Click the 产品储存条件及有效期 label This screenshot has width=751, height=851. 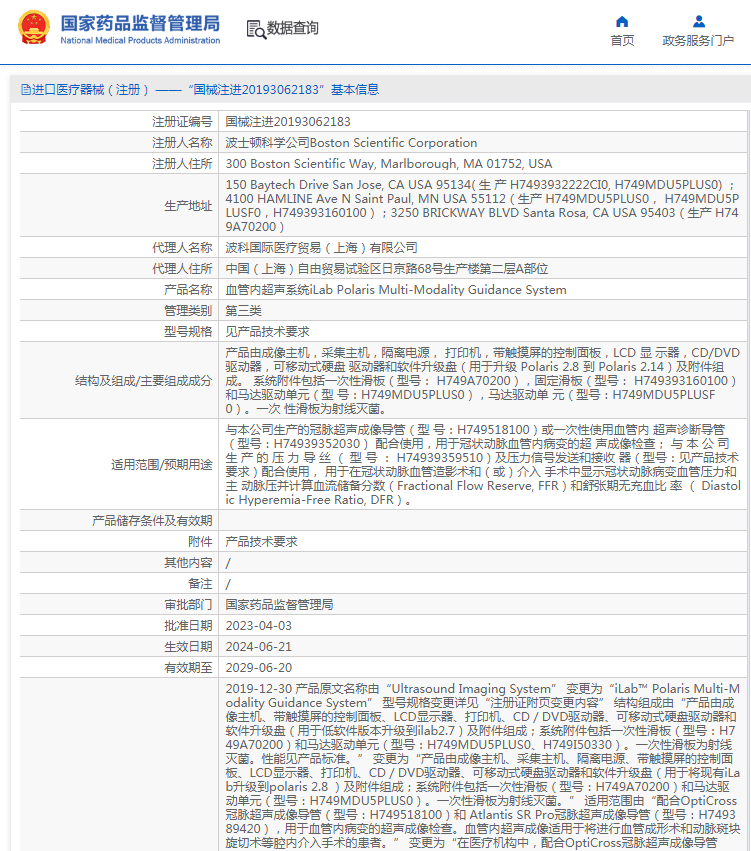[151, 521]
